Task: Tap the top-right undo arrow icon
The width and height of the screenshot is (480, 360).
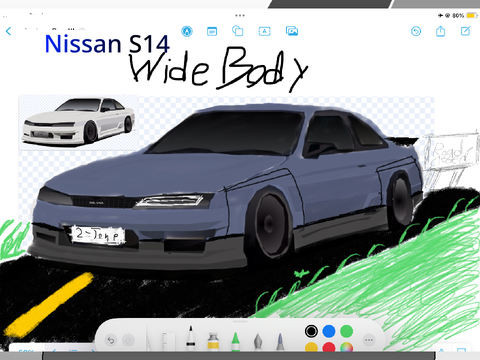Action: point(416,31)
